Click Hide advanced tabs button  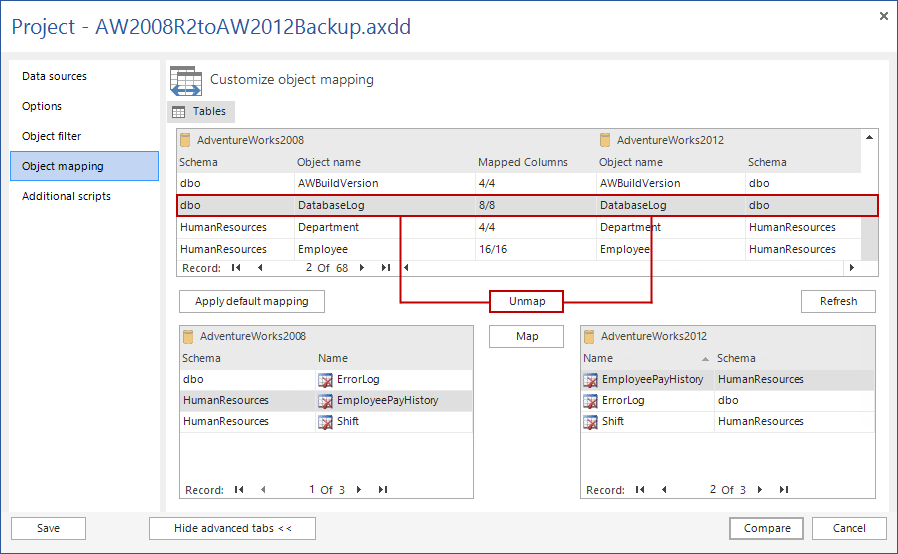pyautogui.click(x=233, y=528)
